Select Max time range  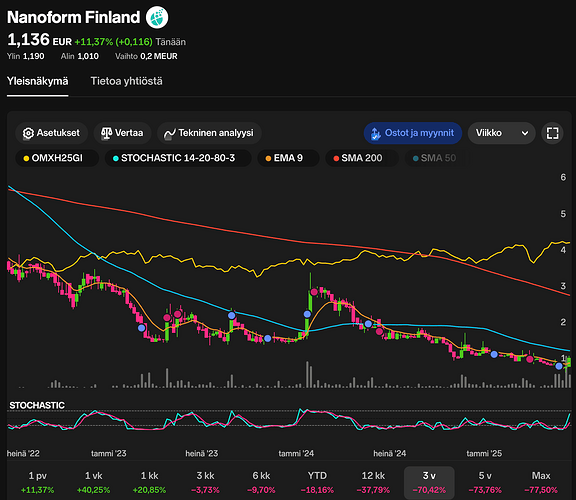541,482
